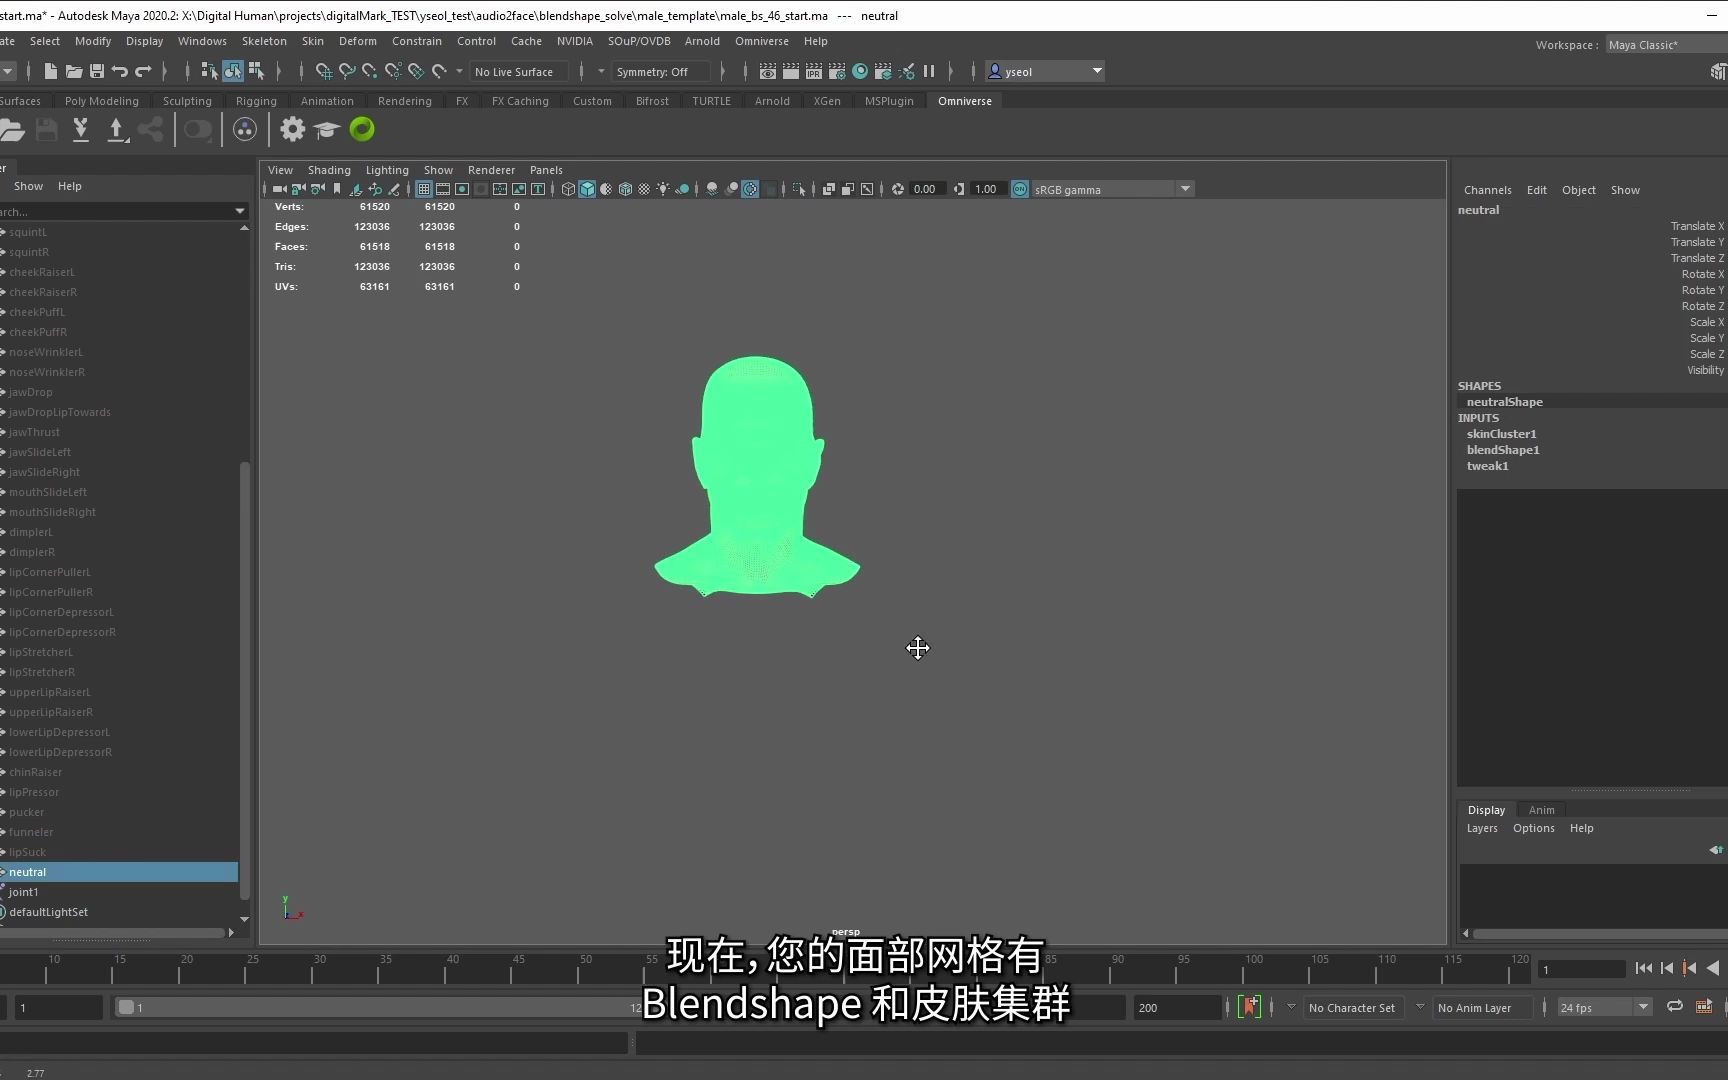This screenshot has width=1728, height=1080.
Task: Open Maya settings via the gear icon on the shelf
Action: click(x=291, y=129)
